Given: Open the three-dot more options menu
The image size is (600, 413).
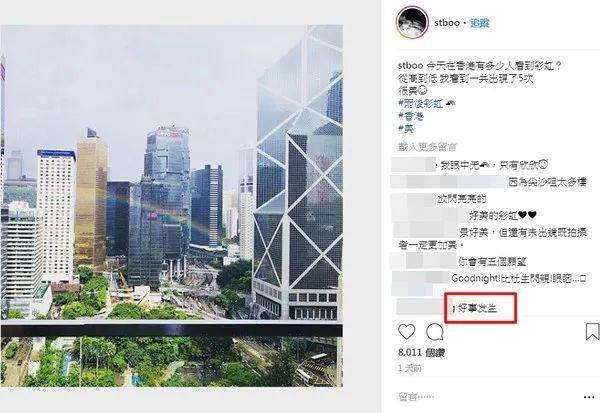Looking at the screenshot, I should [x=589, y=397].
